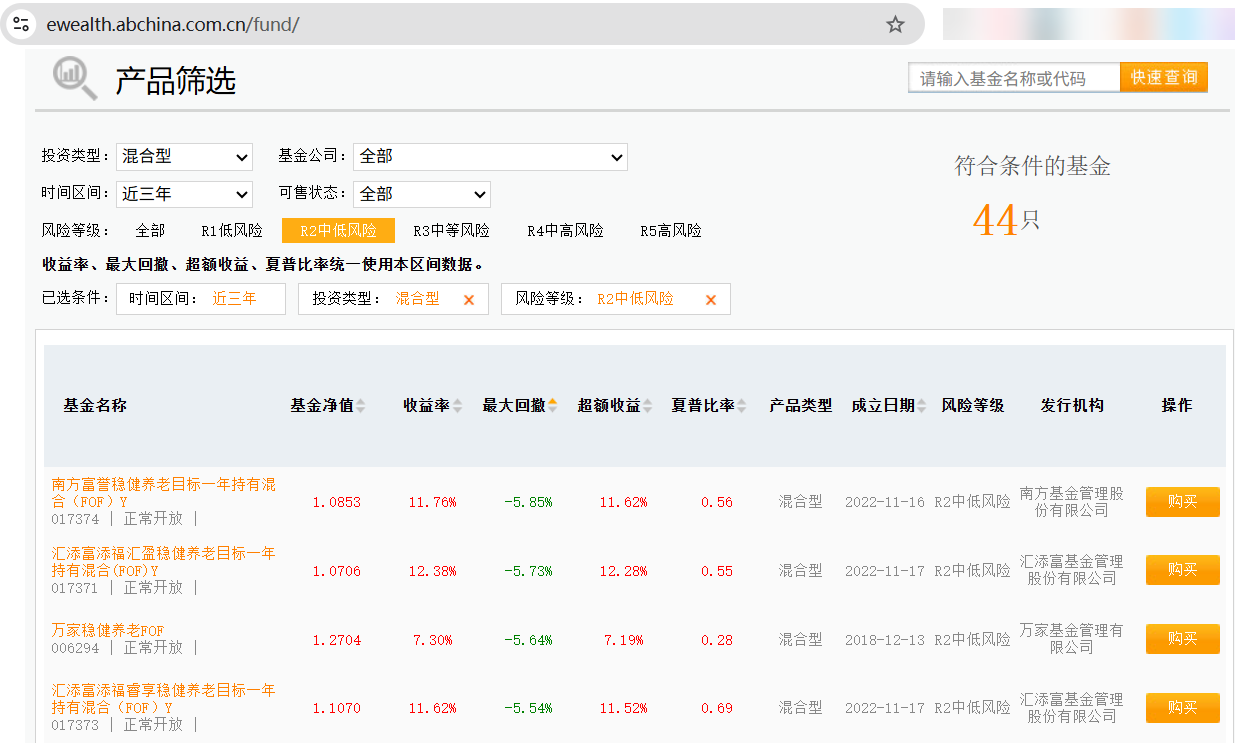Viewport: 1235px width, 743px height.
Task: Choose 全部 in the risk level row
Action: tap(150, 231)
